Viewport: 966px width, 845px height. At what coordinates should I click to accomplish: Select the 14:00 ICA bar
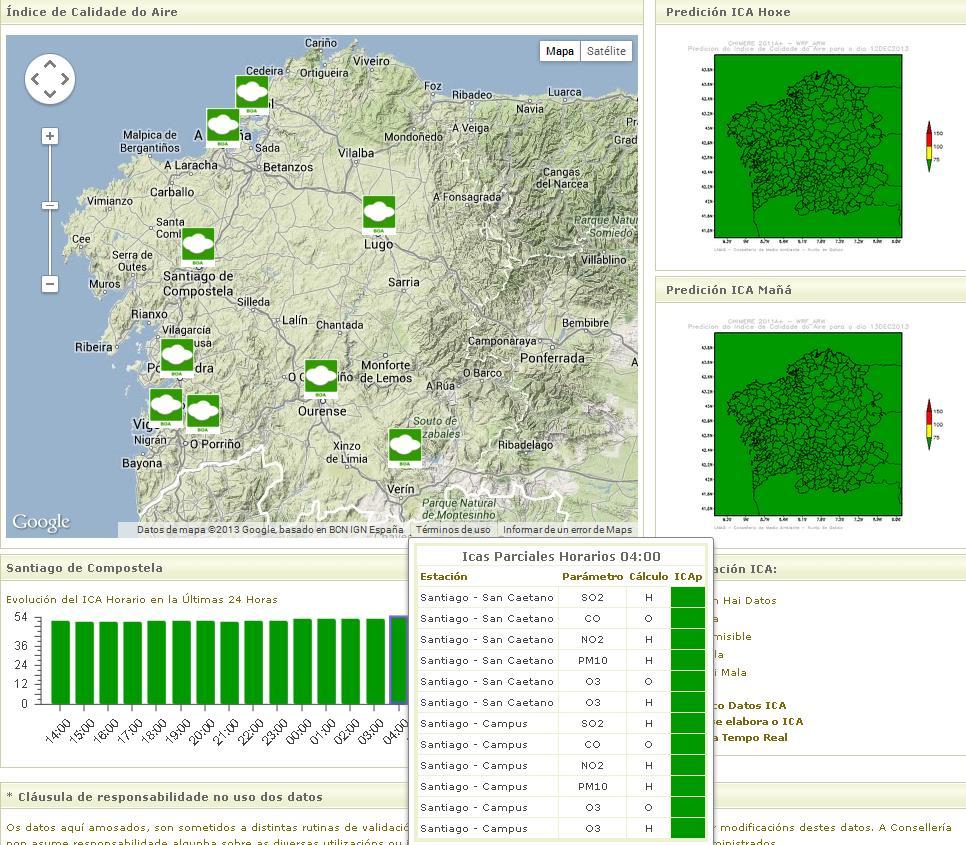60,662
